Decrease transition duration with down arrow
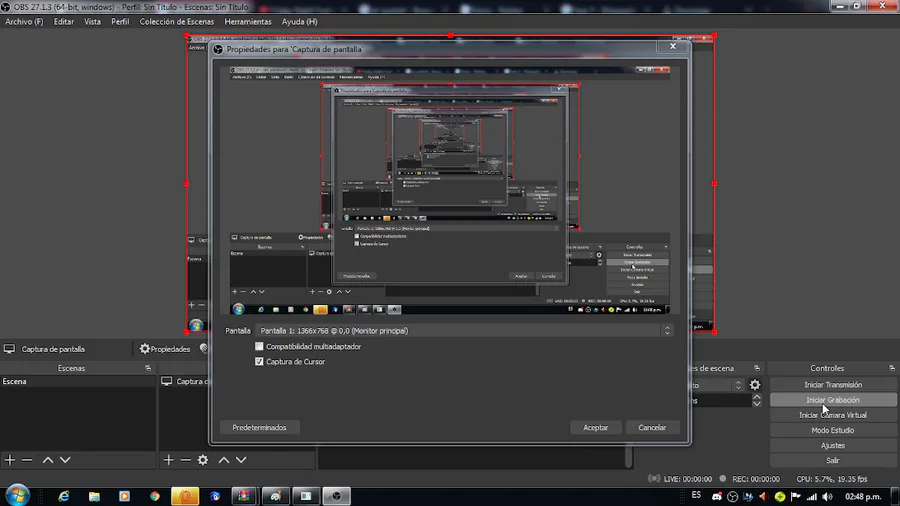 757,404
